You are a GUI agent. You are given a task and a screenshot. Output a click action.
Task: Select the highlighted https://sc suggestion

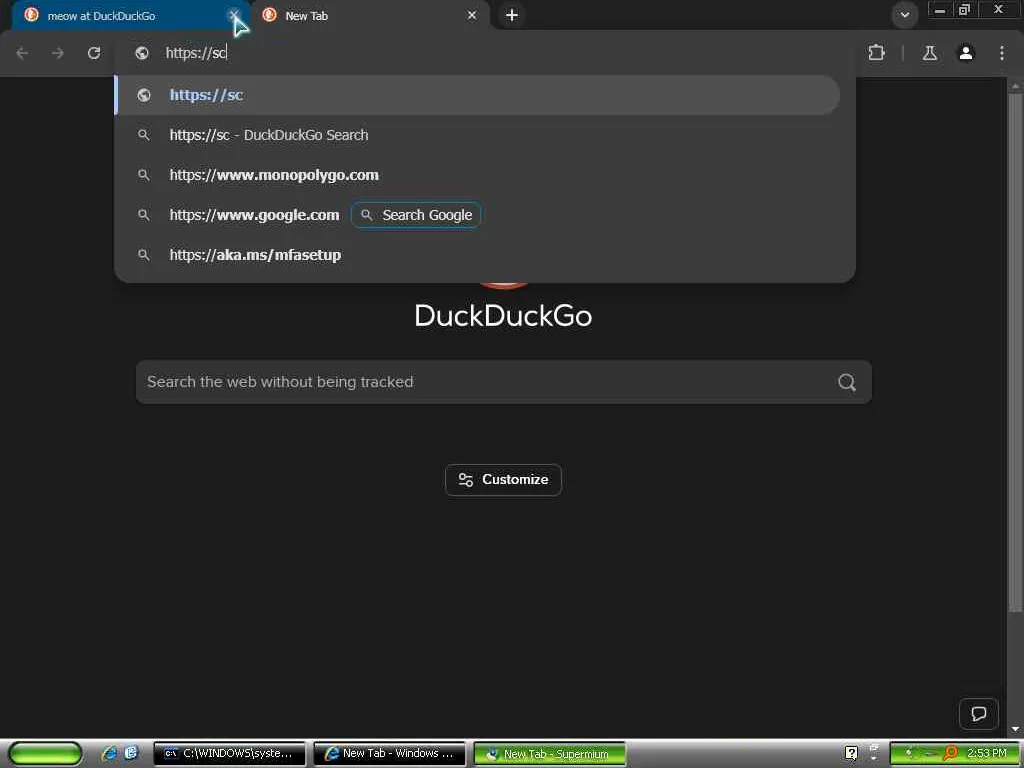click(477, 95)
